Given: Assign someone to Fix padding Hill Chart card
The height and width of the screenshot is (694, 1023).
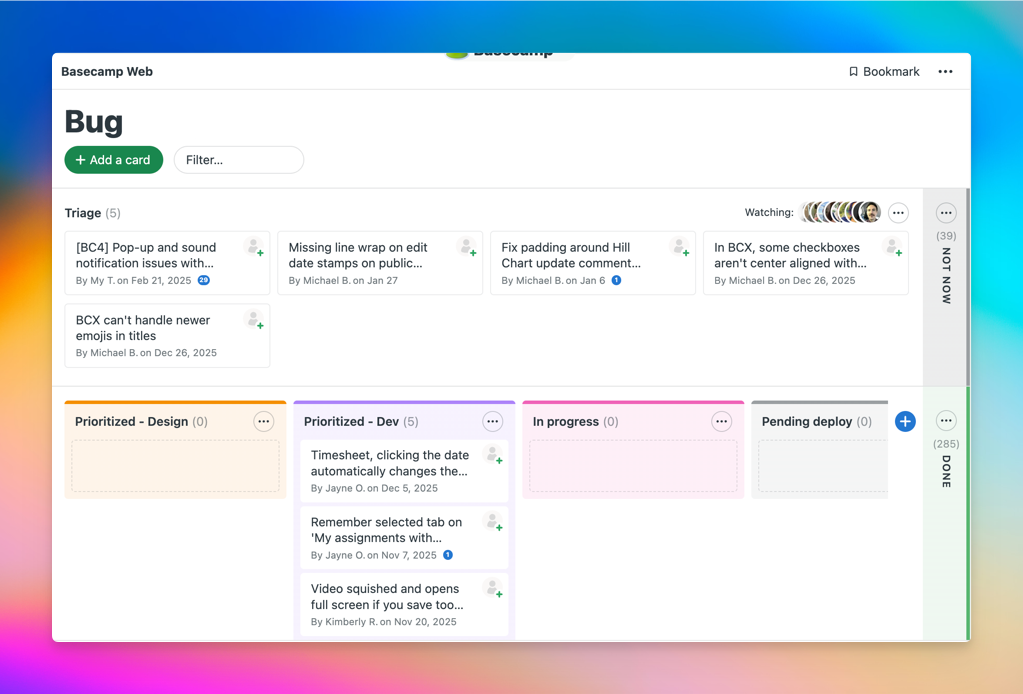Looking at the screenshot, I should click(679, 247).
